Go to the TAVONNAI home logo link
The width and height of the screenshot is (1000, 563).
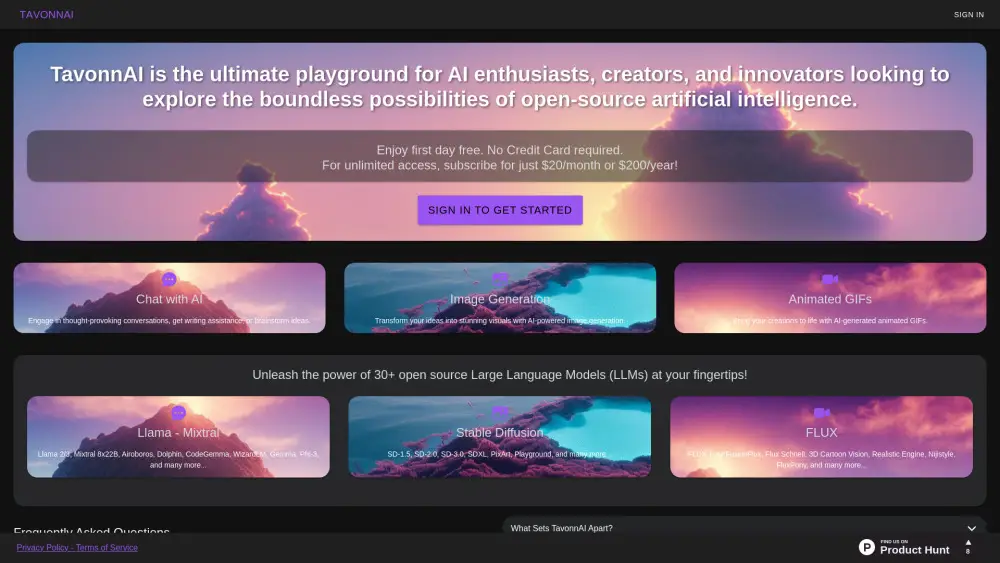pyautogui.click(x=46, y=15)
